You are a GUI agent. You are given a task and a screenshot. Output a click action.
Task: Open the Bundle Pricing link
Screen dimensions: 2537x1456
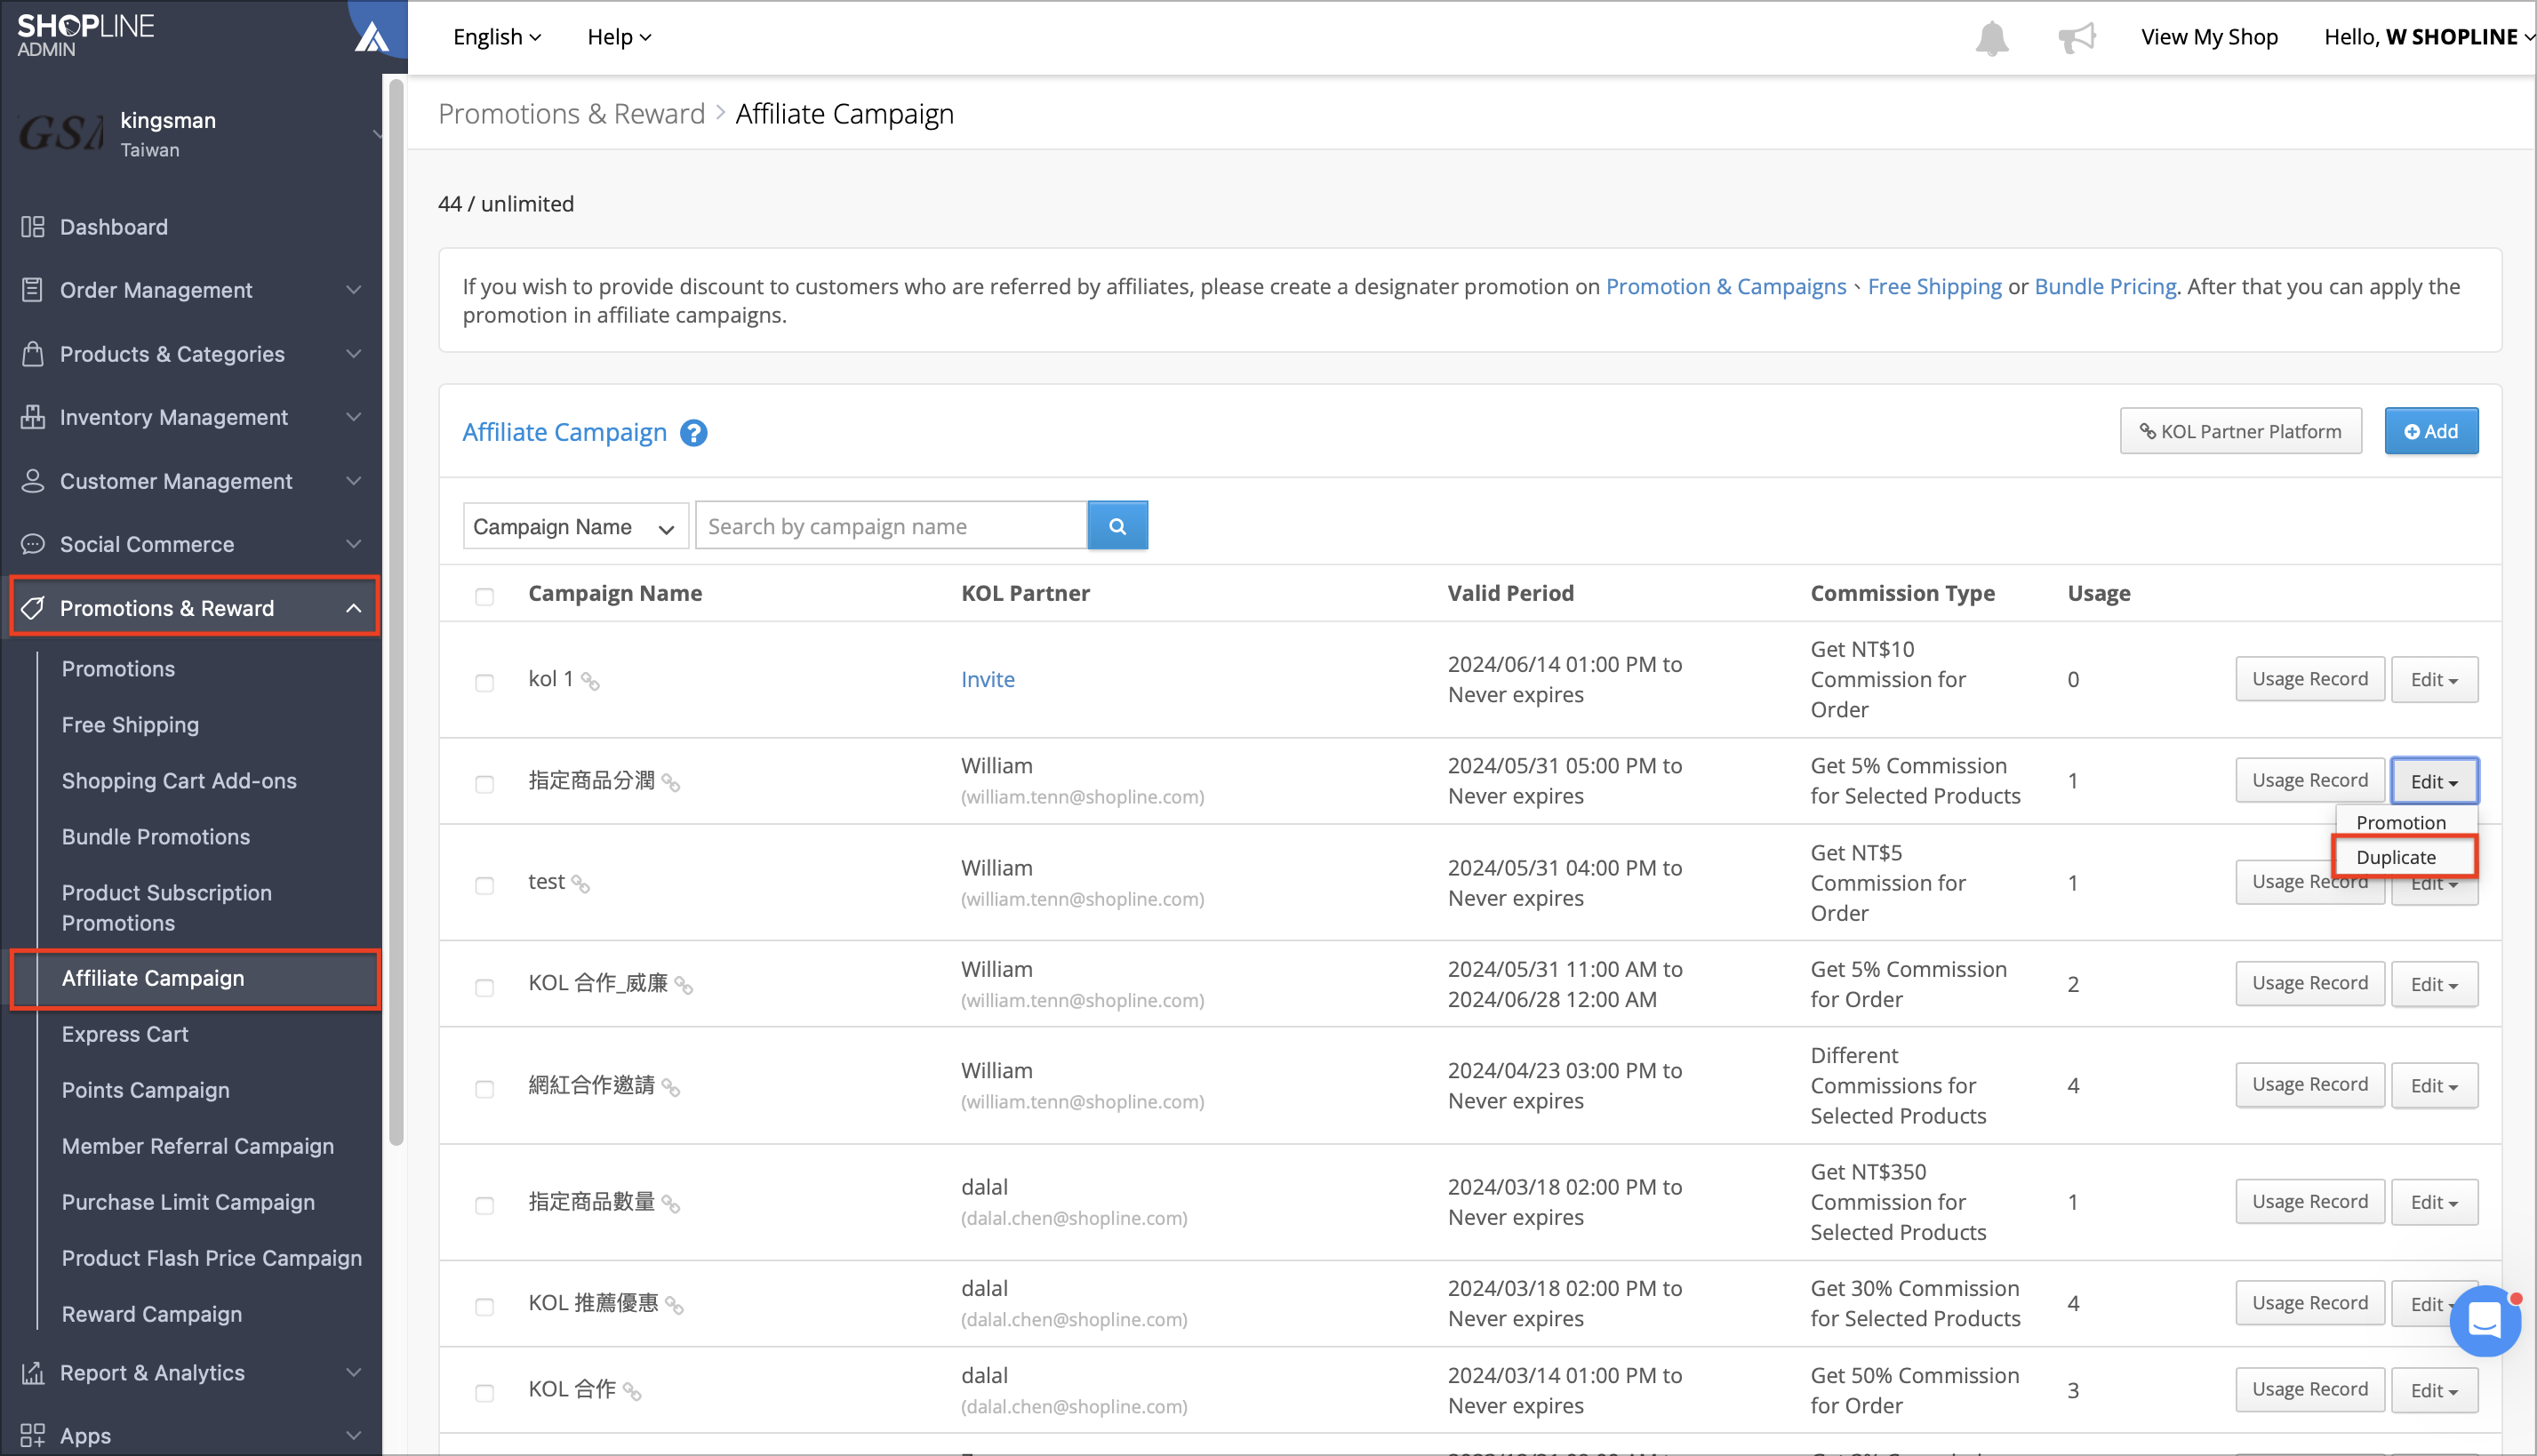(2105, 286)
